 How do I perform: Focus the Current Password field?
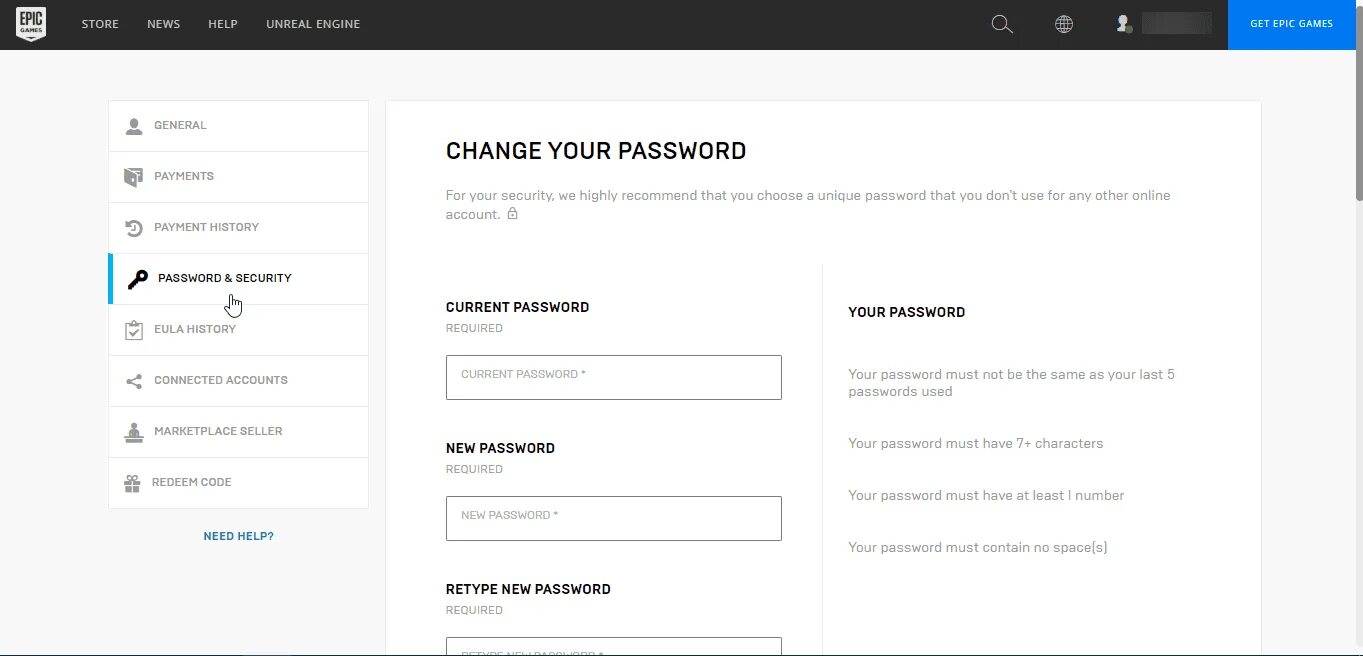pos(613,377)
